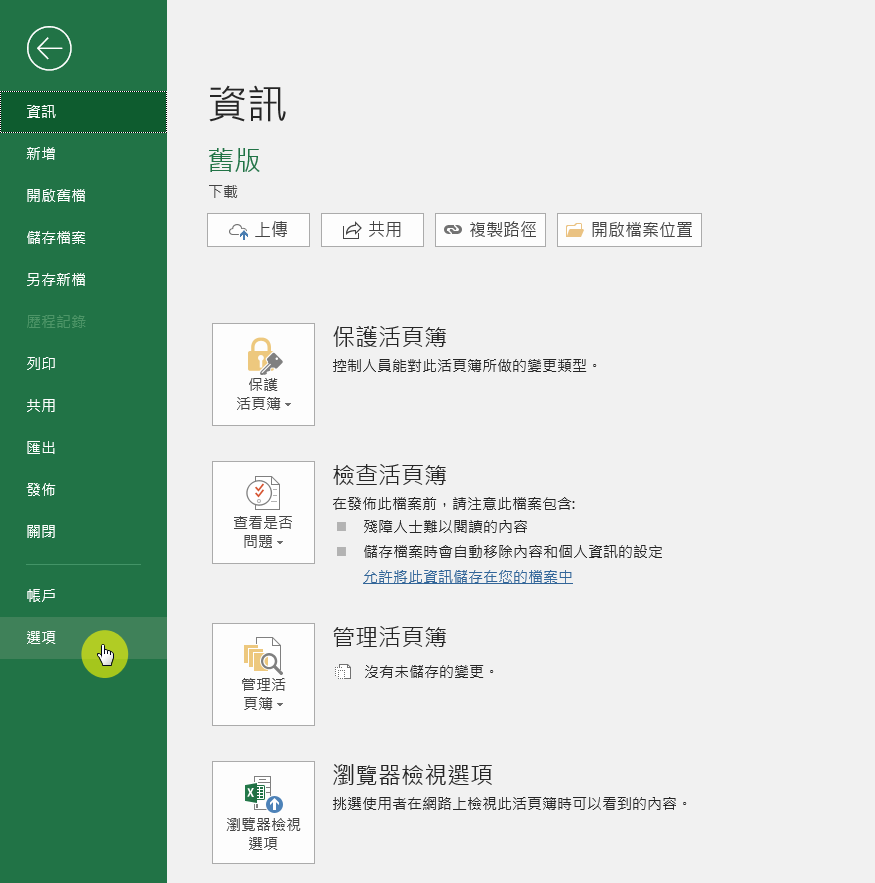
Task: Click the 殘障人士難以閱讀的內容 list item
Action: click(x=445, y=527)
